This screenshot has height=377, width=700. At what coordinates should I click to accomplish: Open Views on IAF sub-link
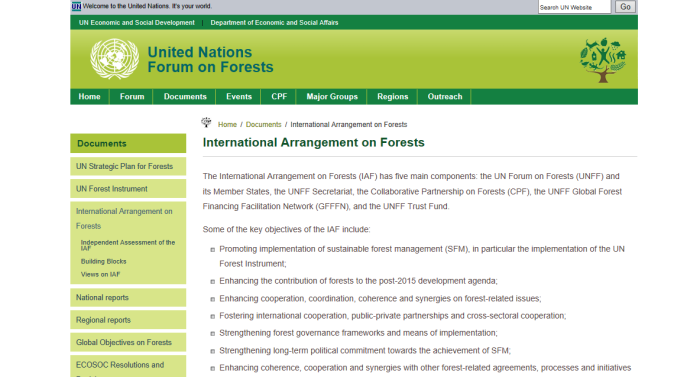(x=100, y=274)
